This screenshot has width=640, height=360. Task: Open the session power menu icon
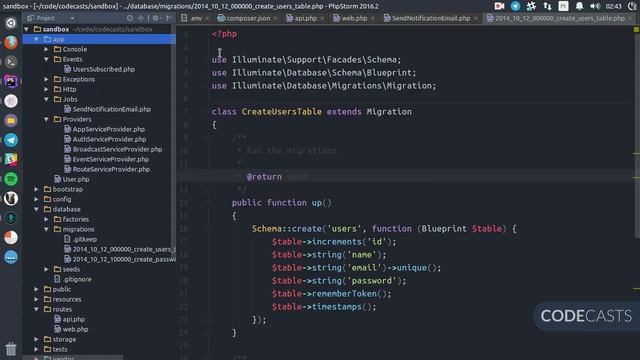[632, 6]
